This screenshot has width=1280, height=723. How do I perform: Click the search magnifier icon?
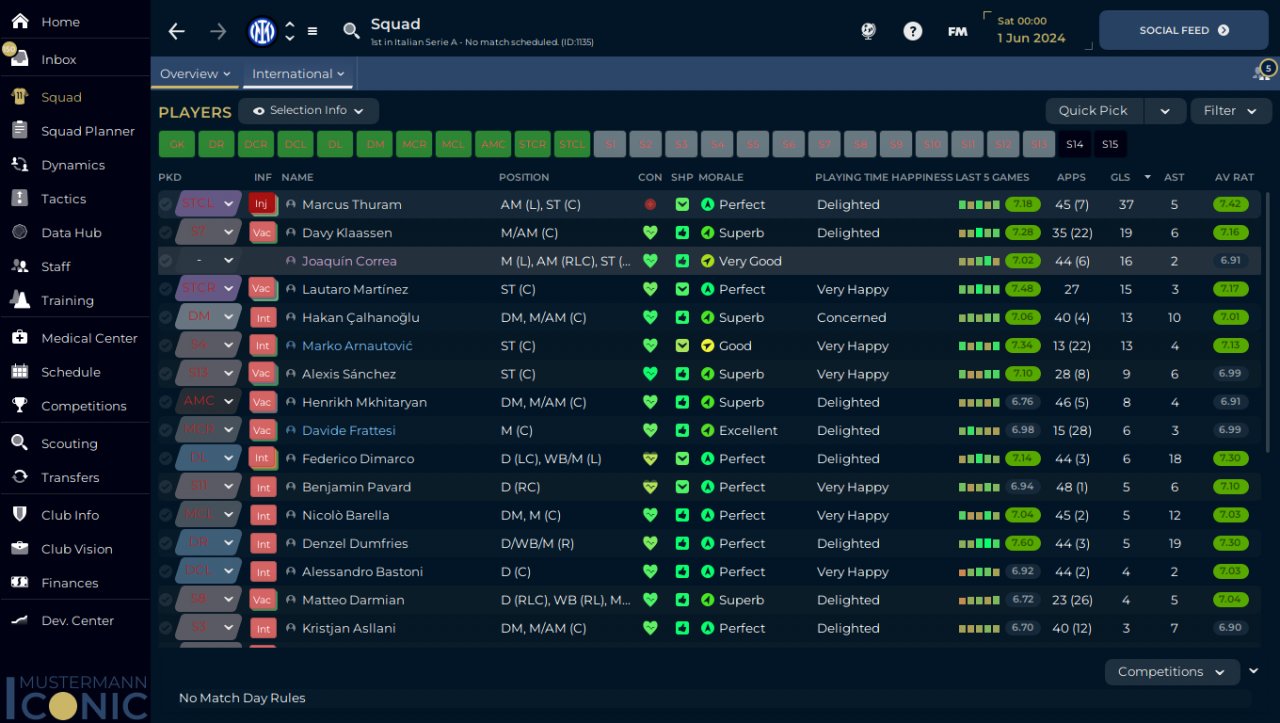pyautogui.click(x=351, y=31)
